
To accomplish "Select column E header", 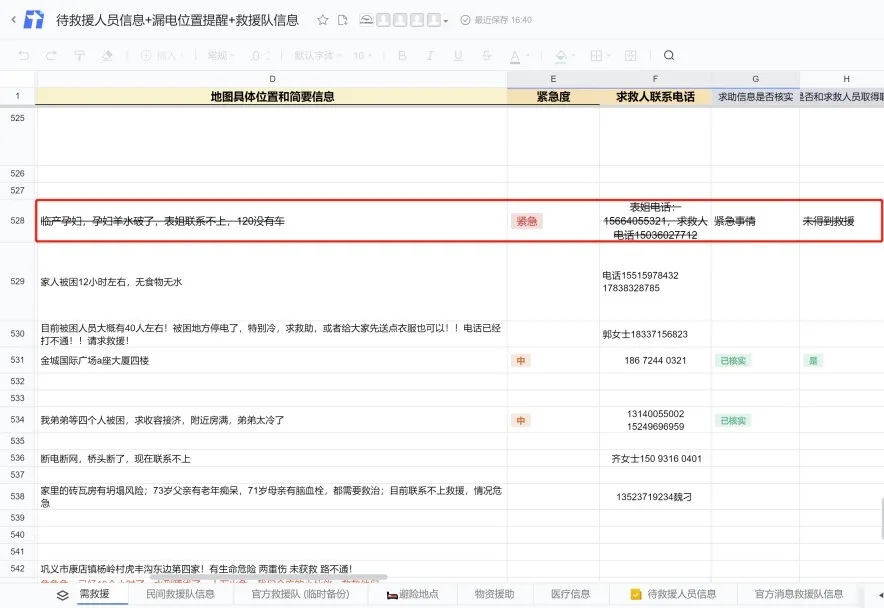I will [x=553, y=79].
